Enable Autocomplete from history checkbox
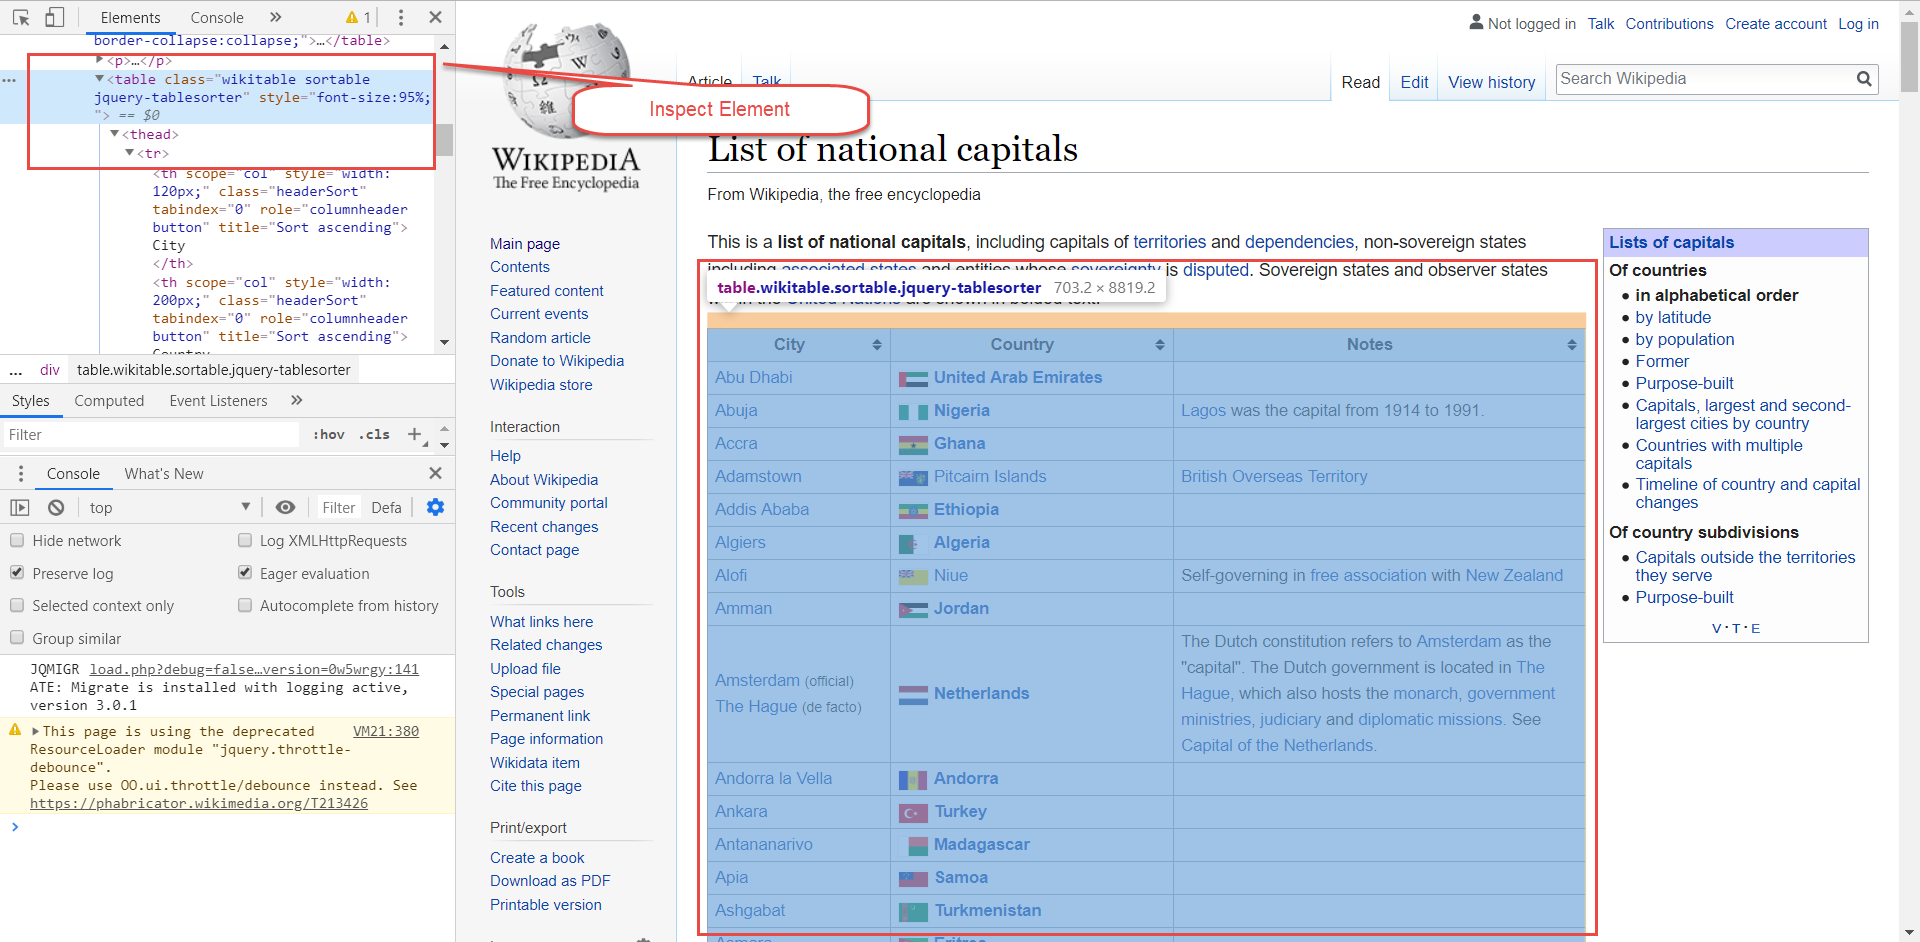The height and width of the screenshot is (942, 1920). pyautogui.click(x=245, y=605)
